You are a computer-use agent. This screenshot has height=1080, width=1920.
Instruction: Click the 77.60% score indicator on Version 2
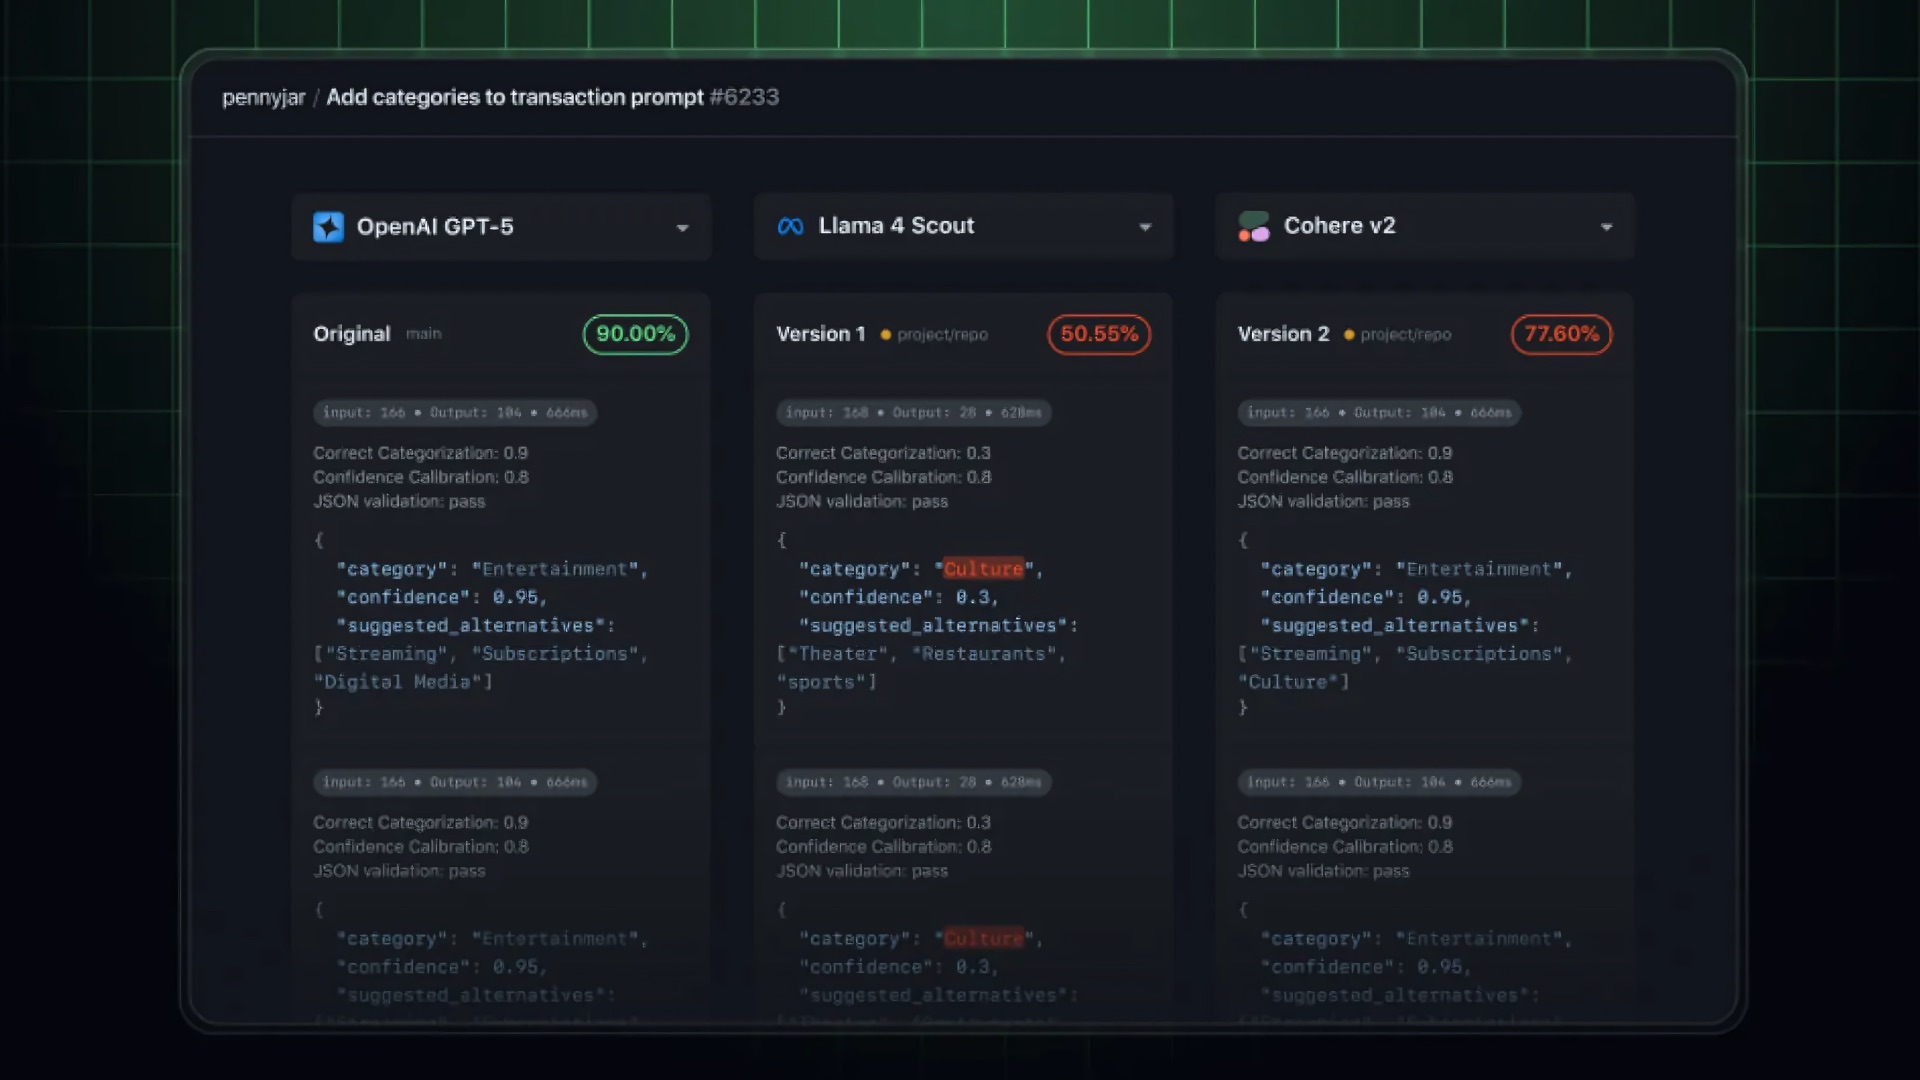(x=1561, y=336)
